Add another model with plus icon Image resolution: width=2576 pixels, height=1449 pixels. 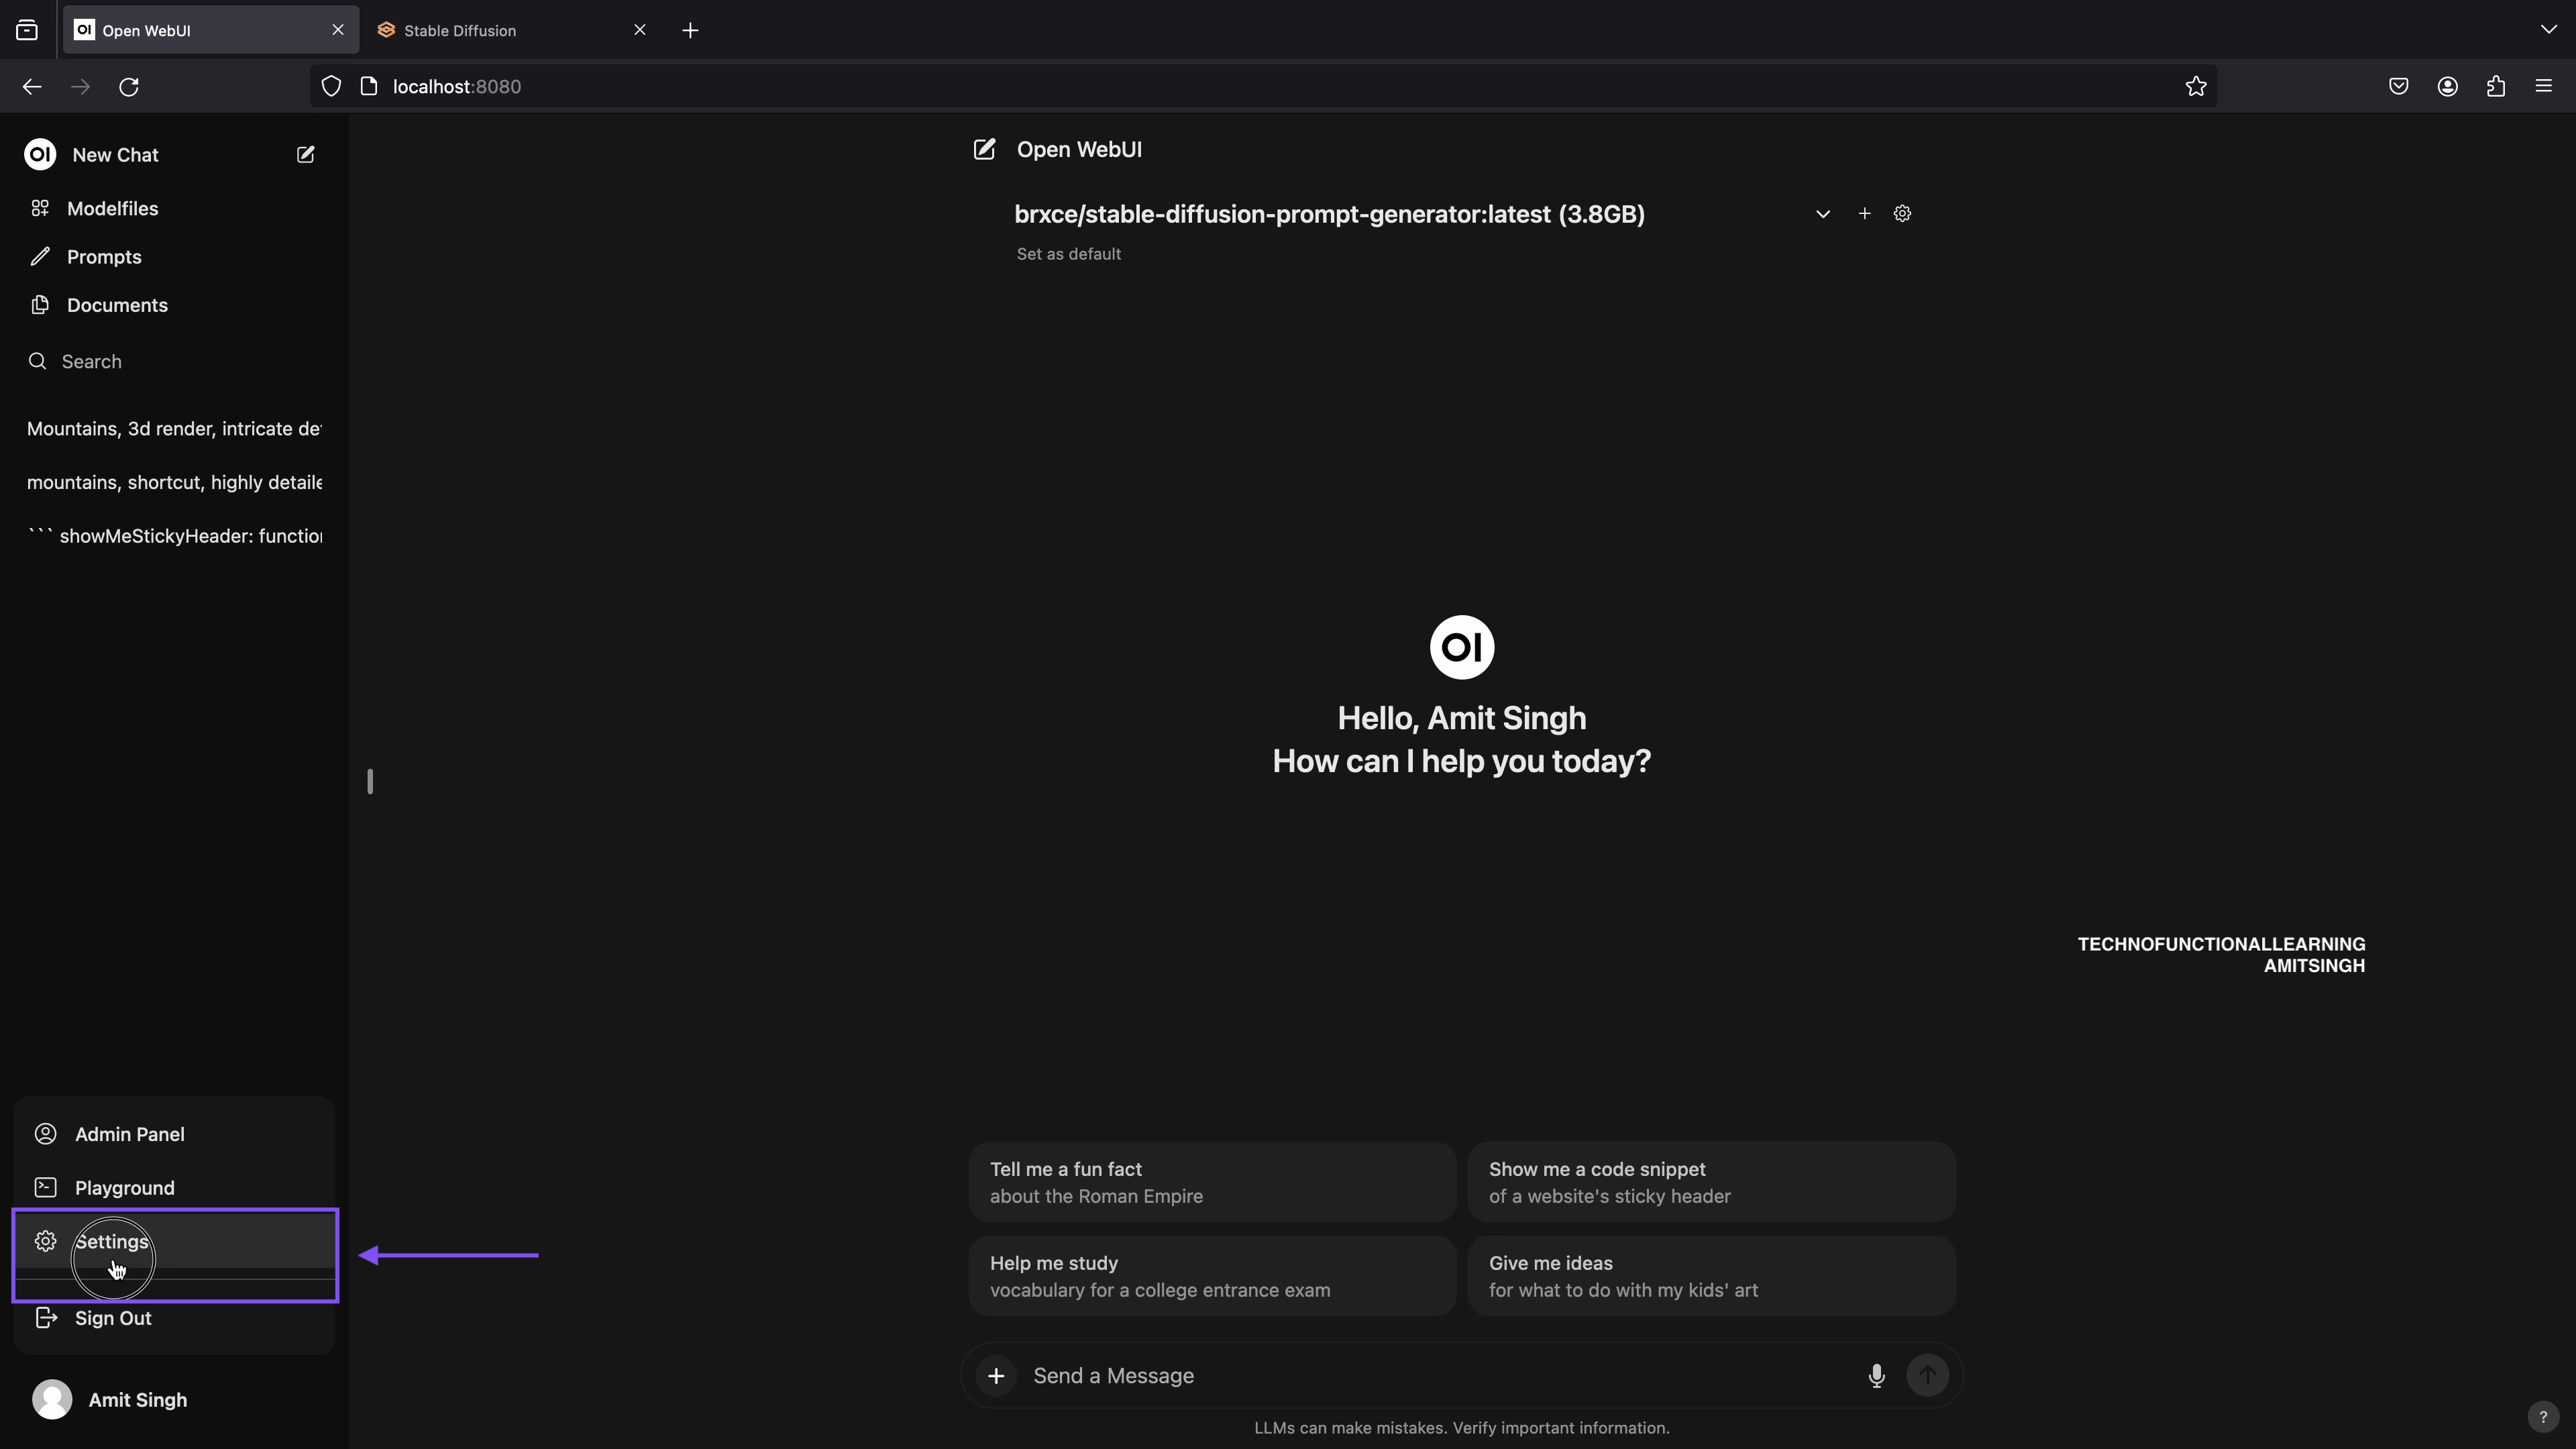[x=1864, y=213]
